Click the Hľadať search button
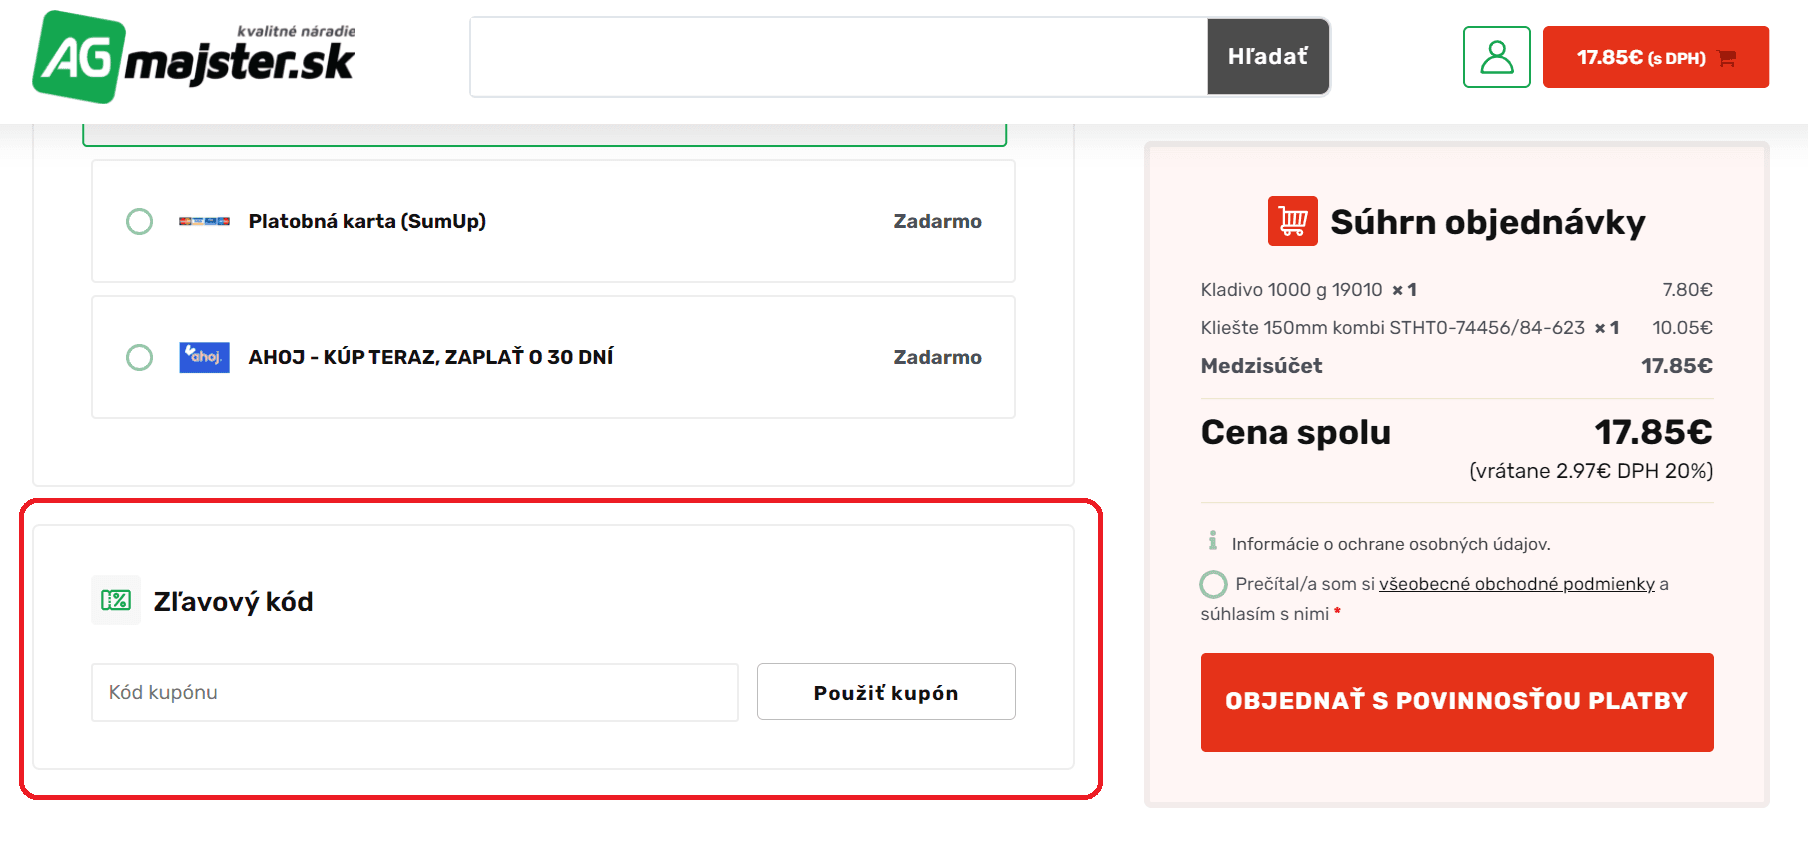The image size is (1808, 844). [x=1267, y=57]
